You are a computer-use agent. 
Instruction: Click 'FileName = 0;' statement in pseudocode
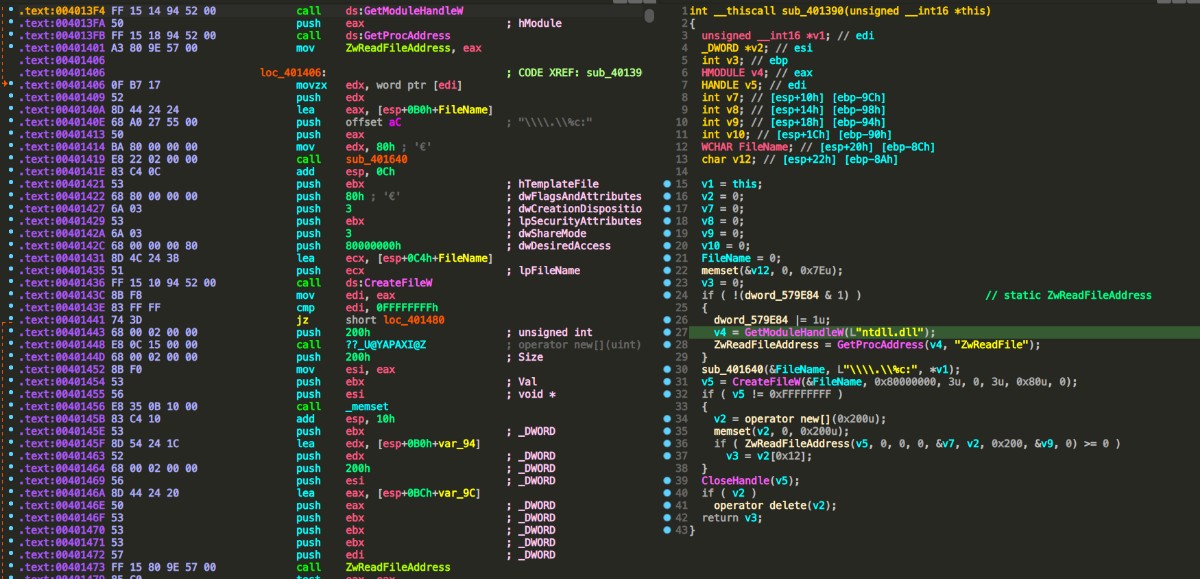(743, 258)
